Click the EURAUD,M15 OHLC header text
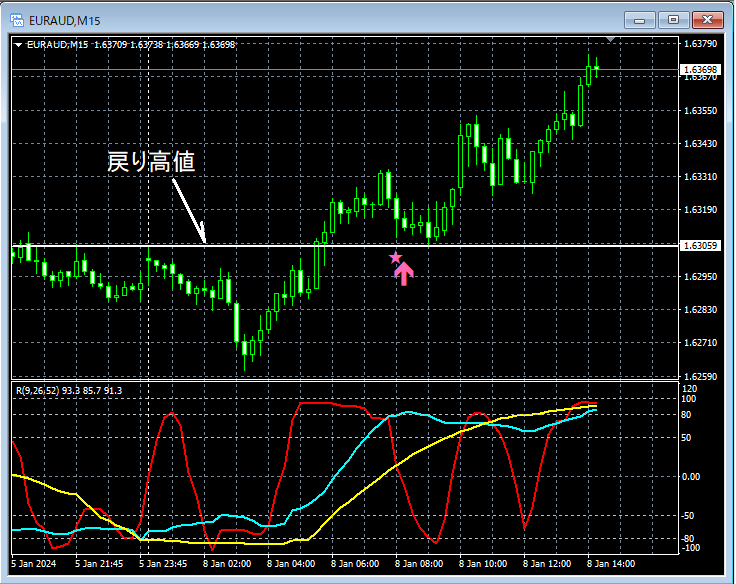This screenshot has height=584, width=736. (131, 45)
